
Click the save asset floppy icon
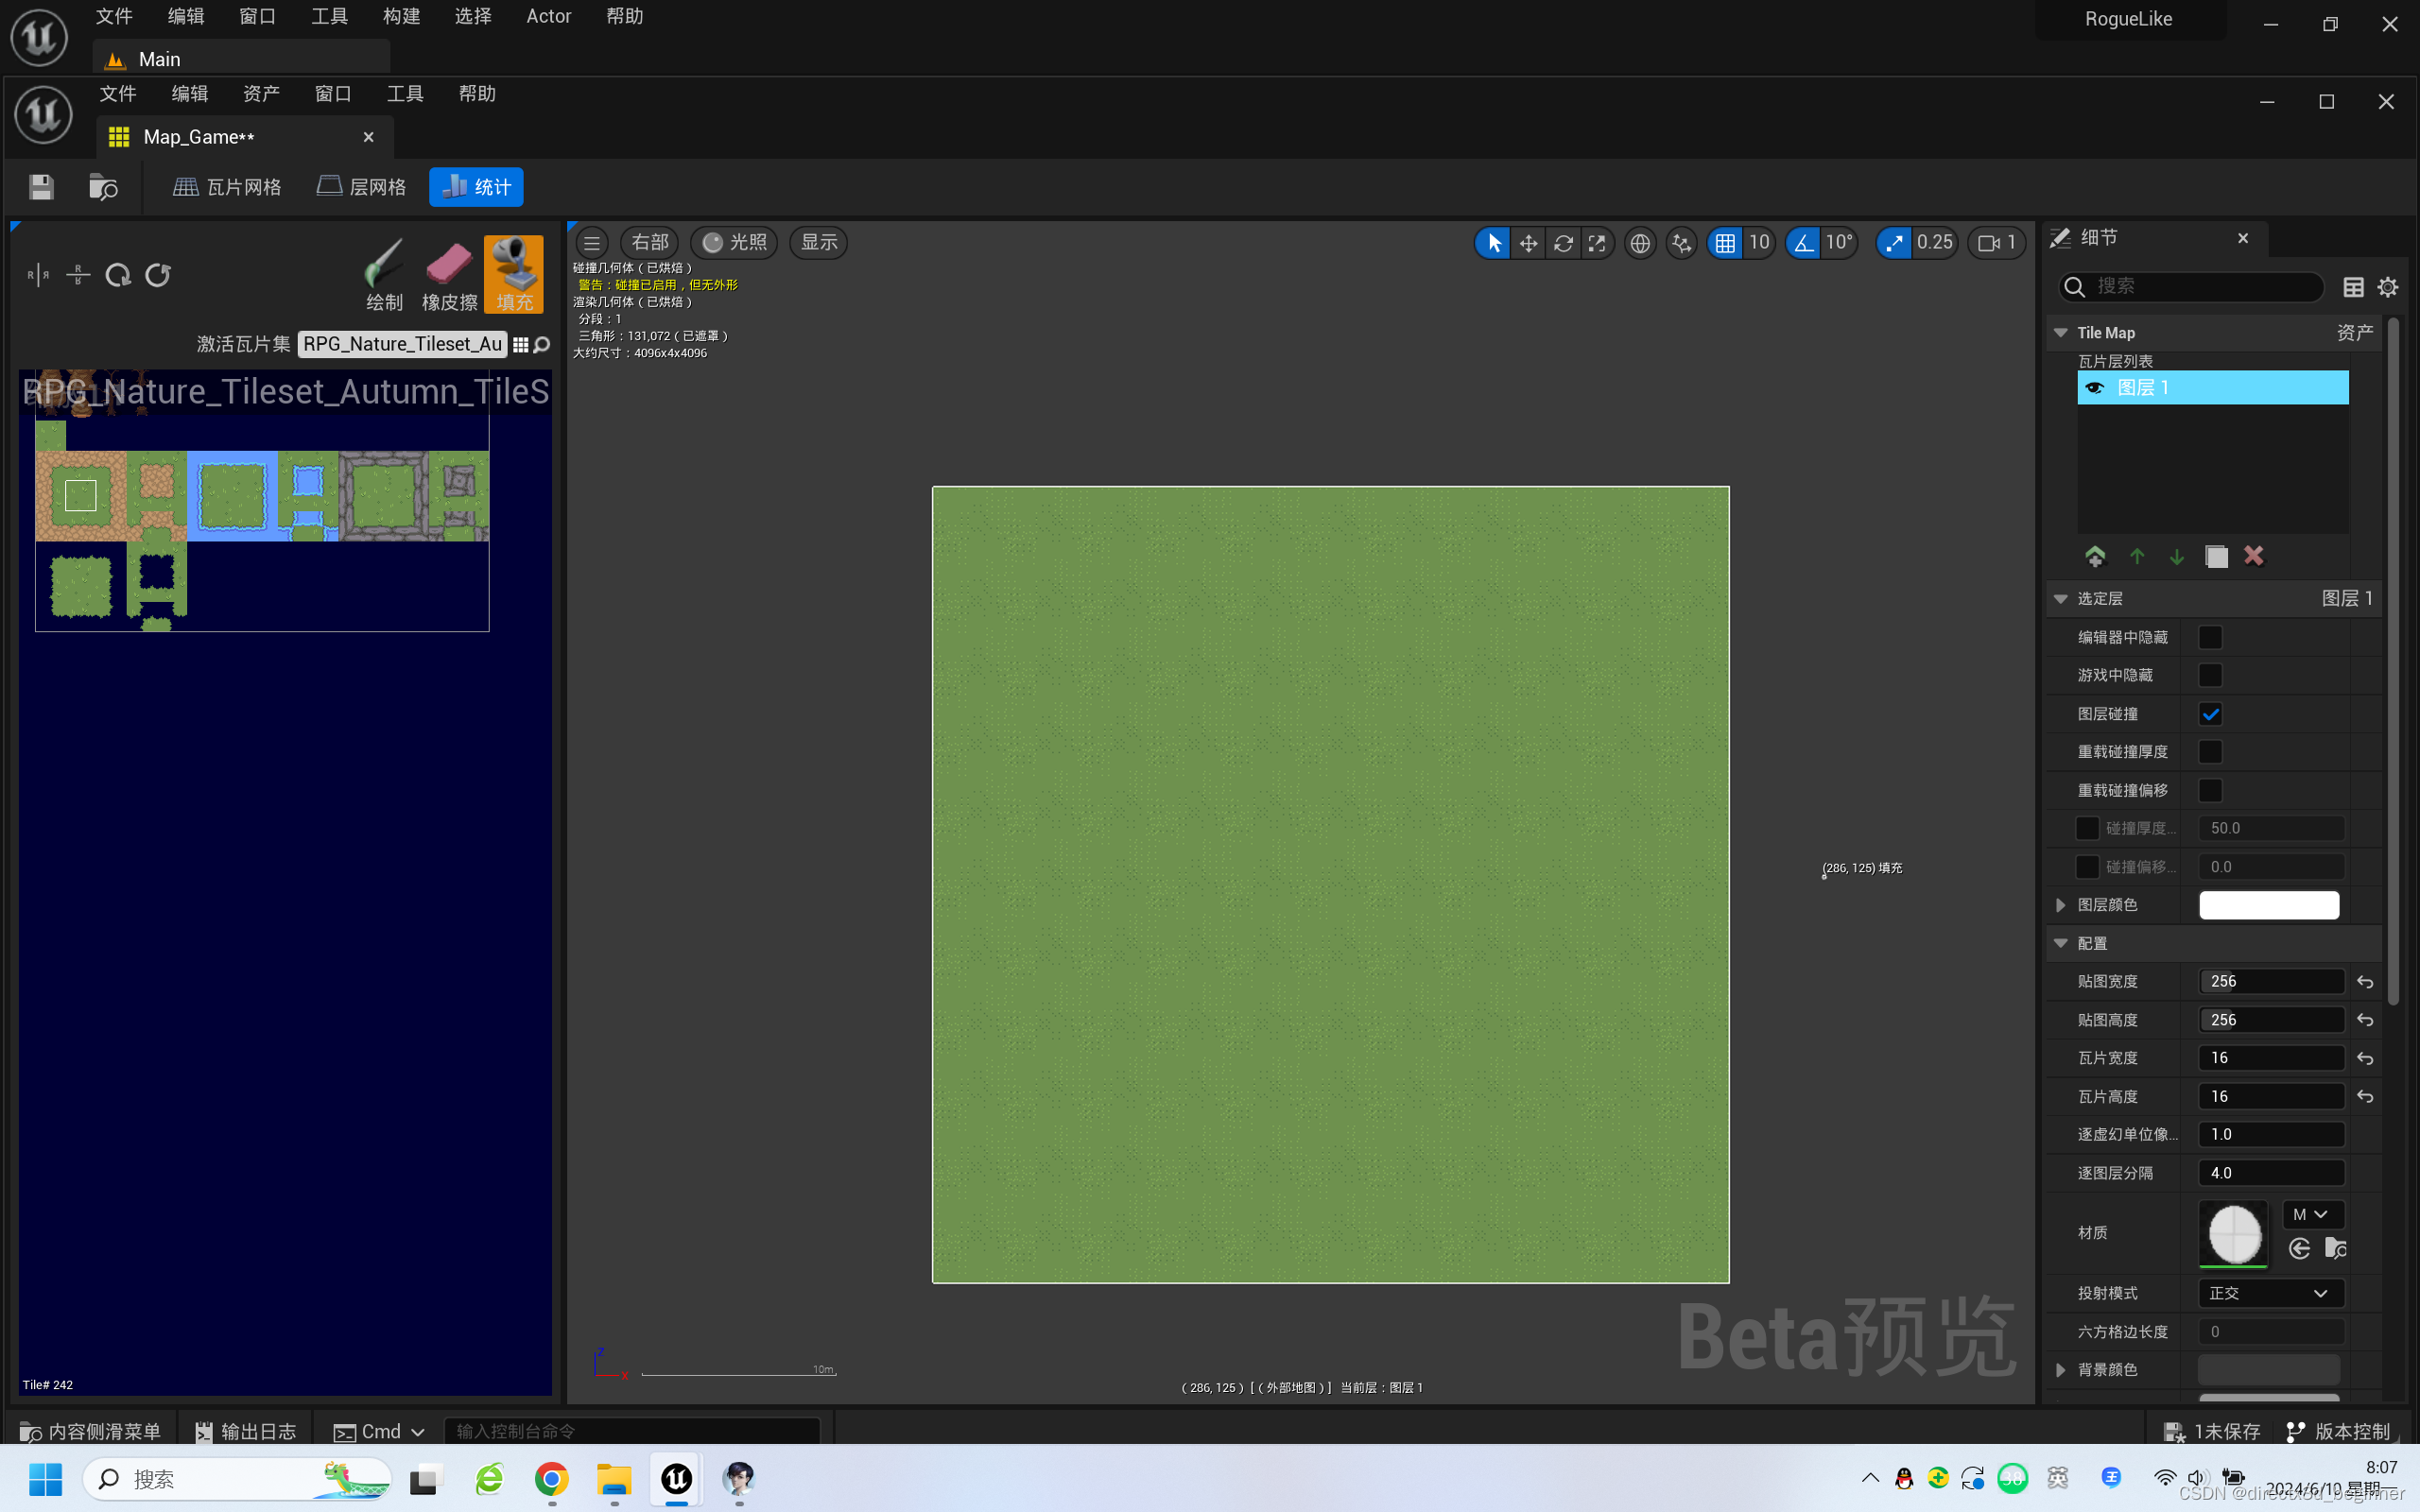[41, 187]
